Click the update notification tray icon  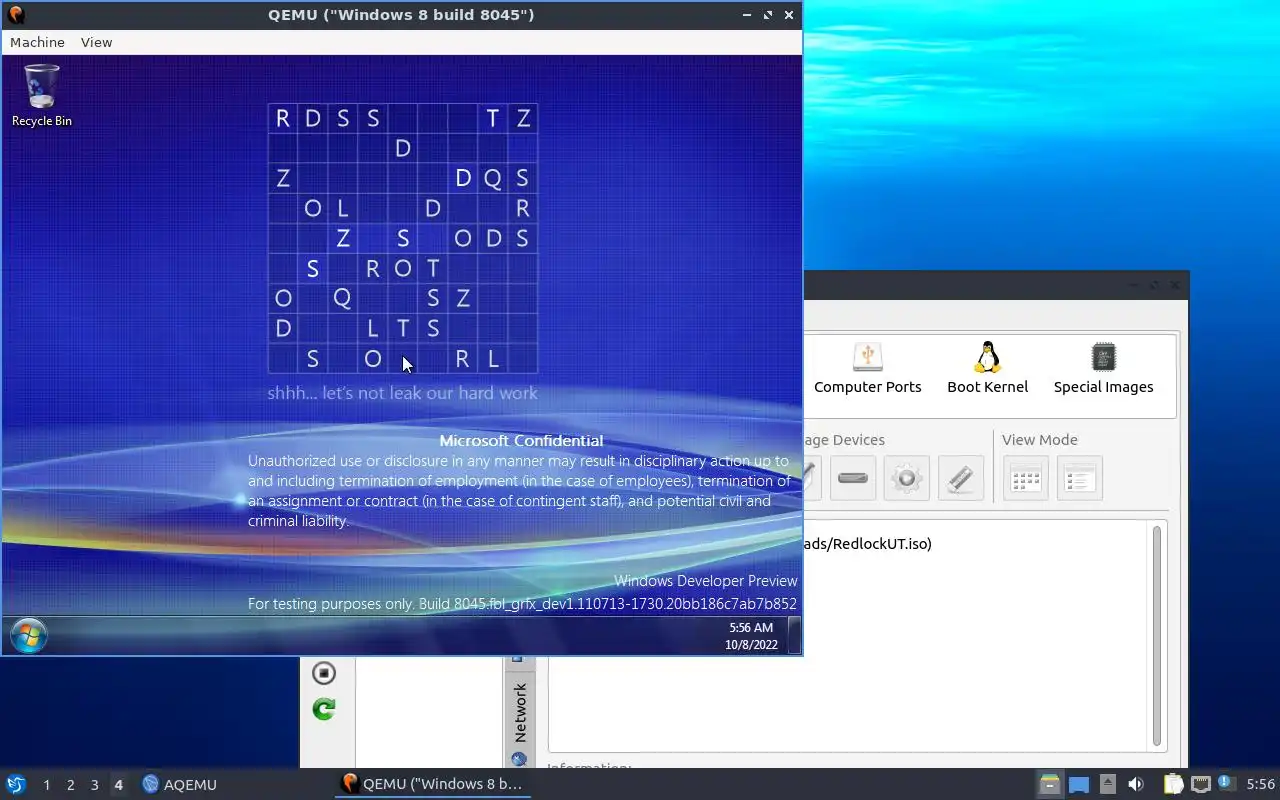click(1225, 784)
